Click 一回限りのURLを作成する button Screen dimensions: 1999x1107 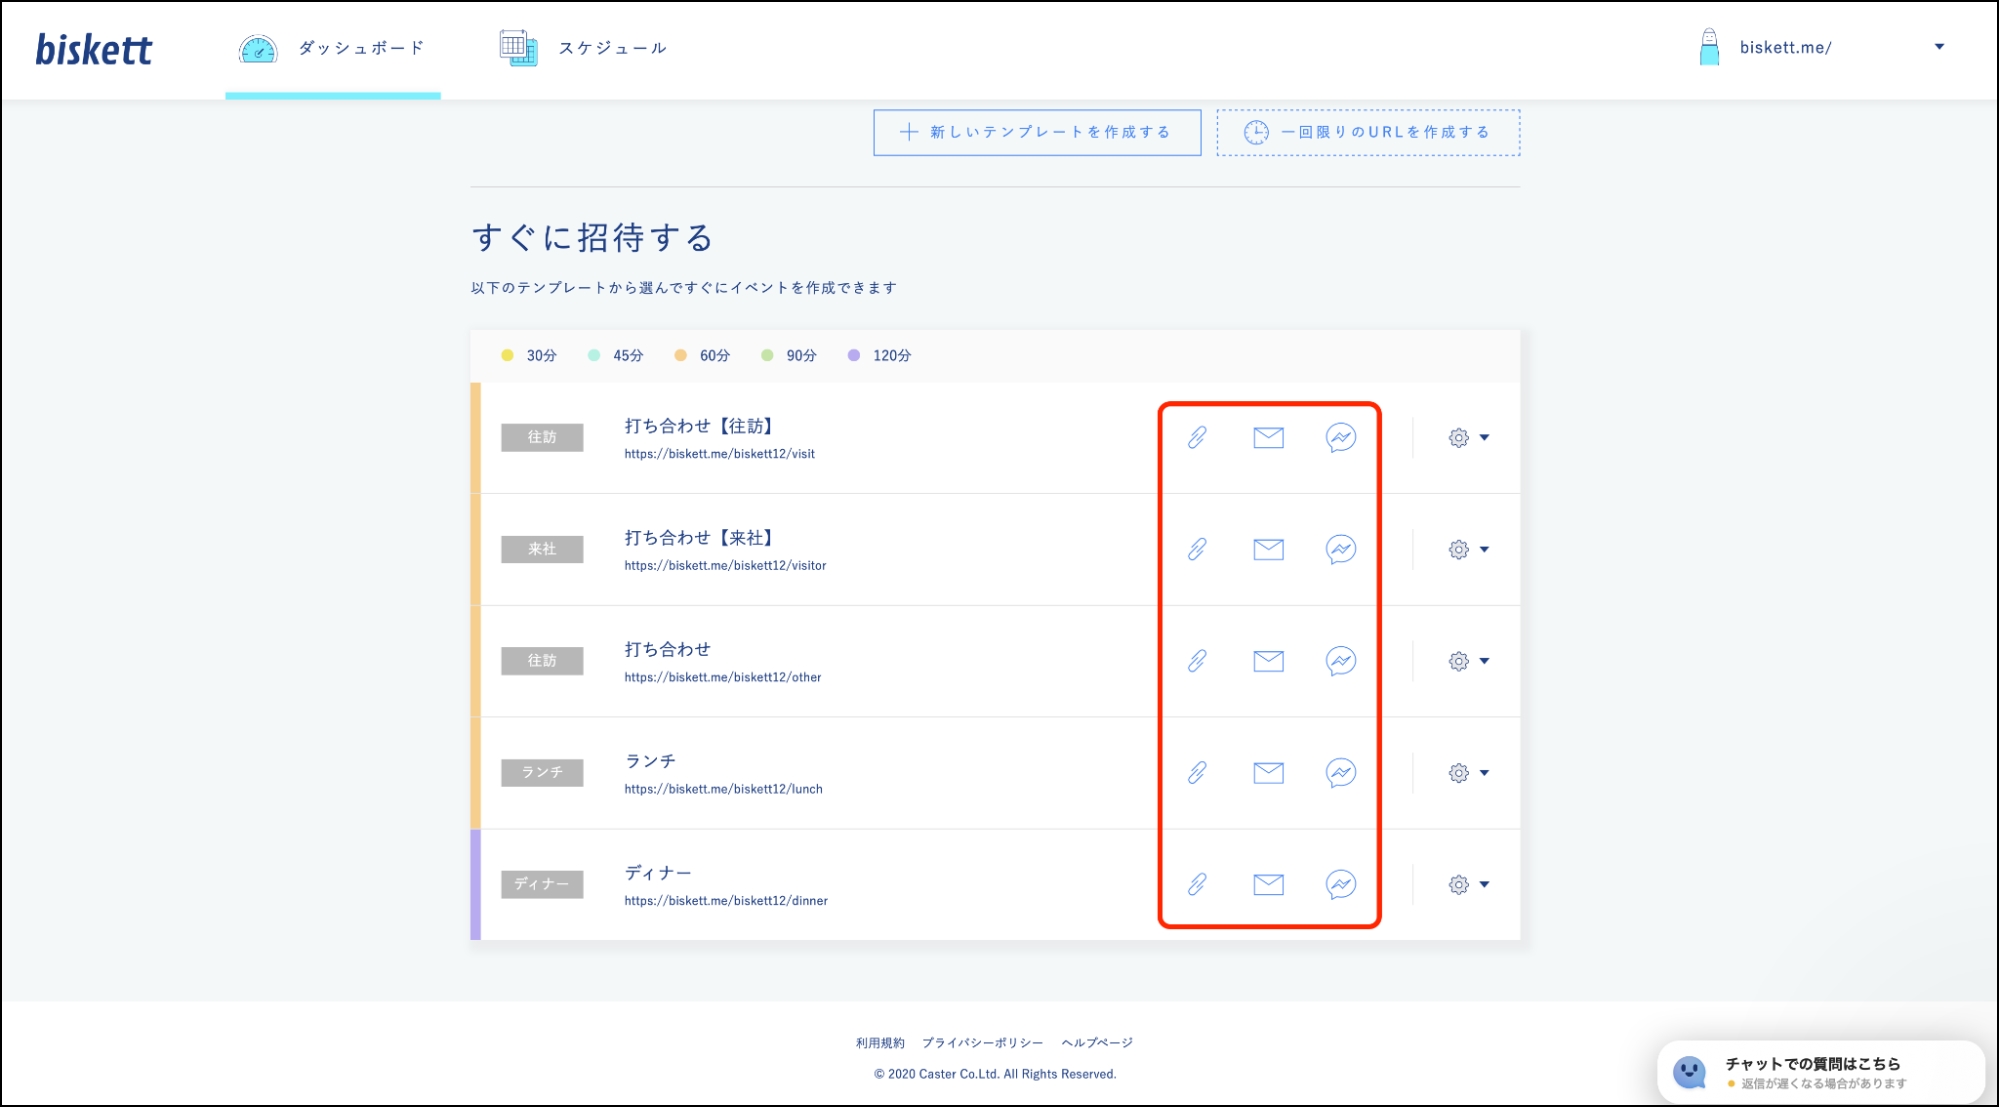(x=1367, y=132)
